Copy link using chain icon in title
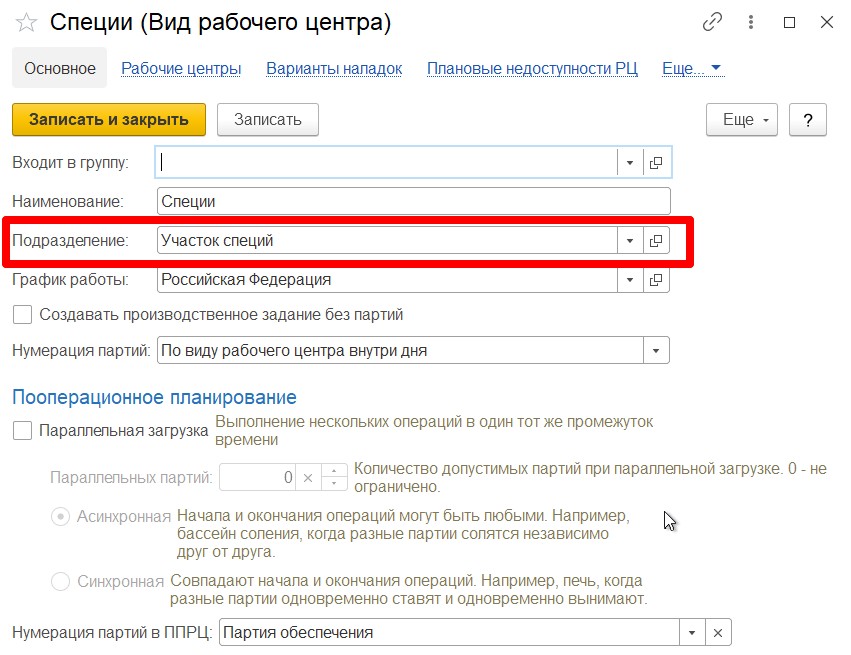The width and height of the screenshot is (851, 655). tap(712, 22)
